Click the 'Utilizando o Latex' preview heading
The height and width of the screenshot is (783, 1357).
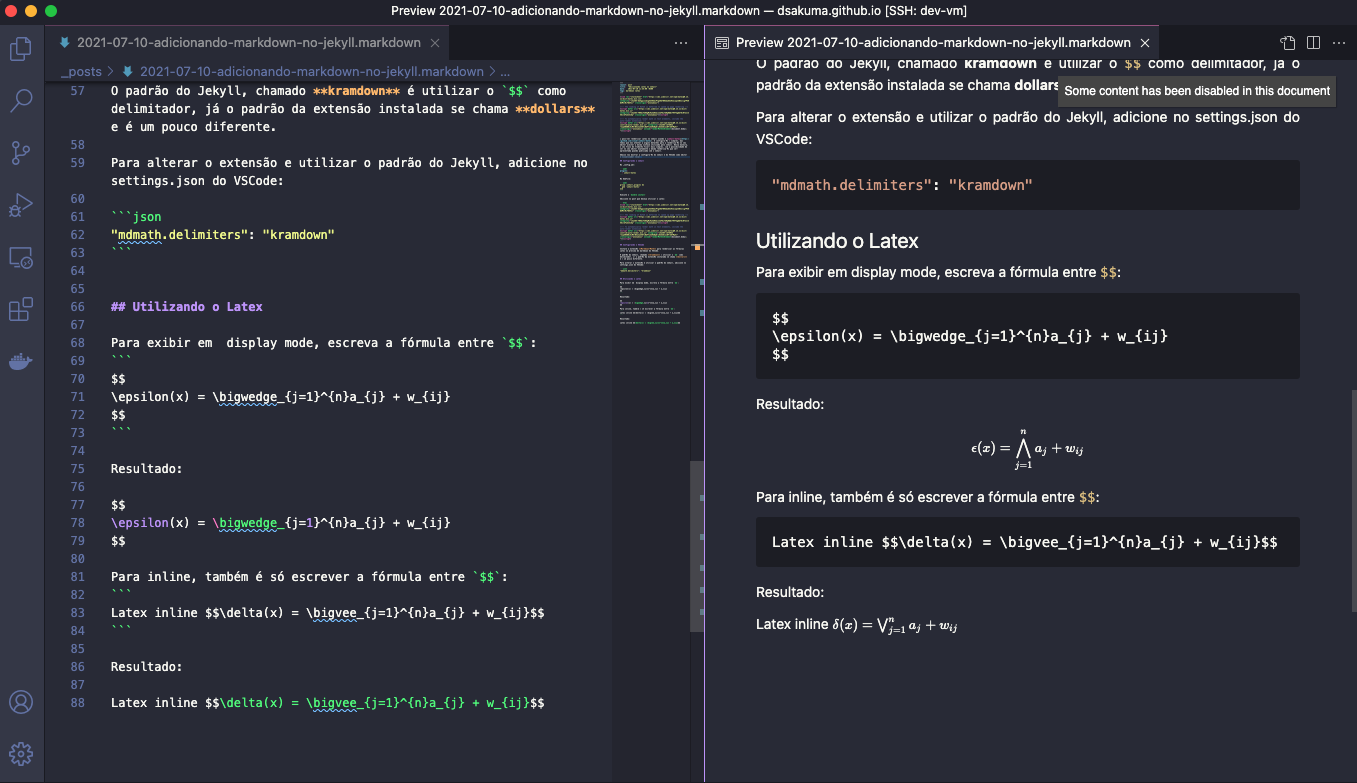click(837, 241)
